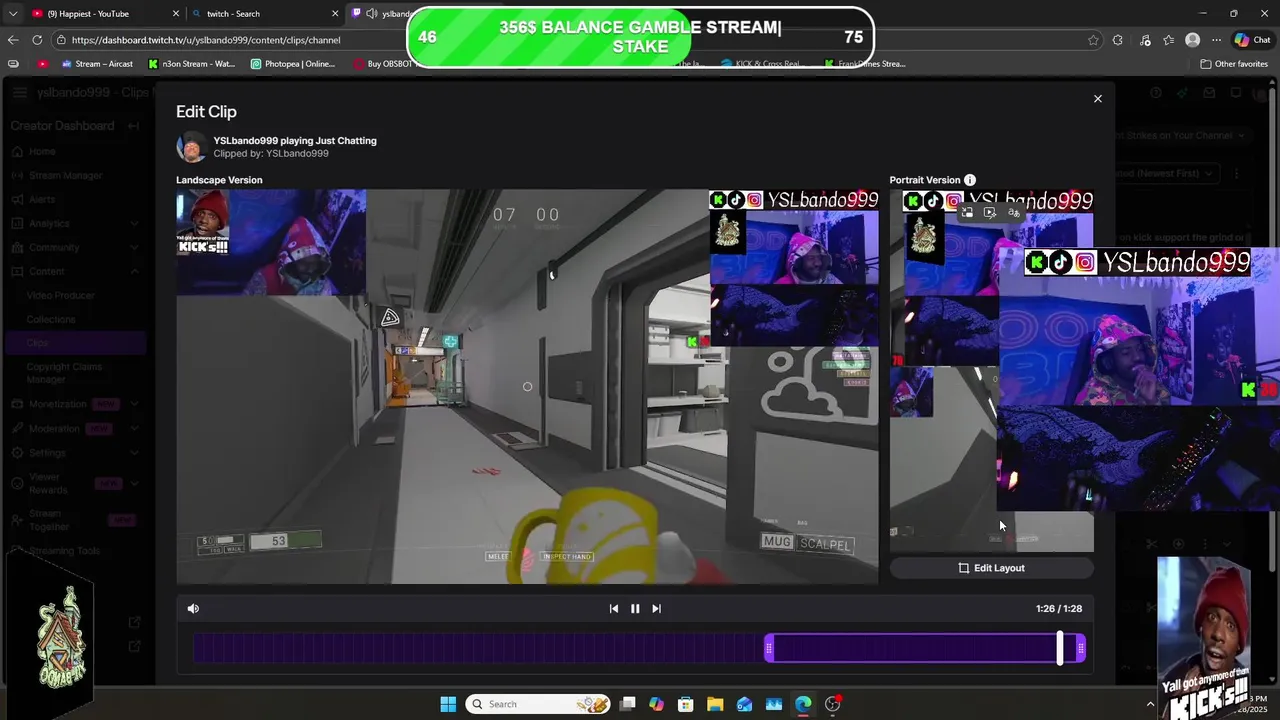Viewport: 1280px width, 720px height.
Task: Open the browser extensions icon
Action: pos(1118,40)
